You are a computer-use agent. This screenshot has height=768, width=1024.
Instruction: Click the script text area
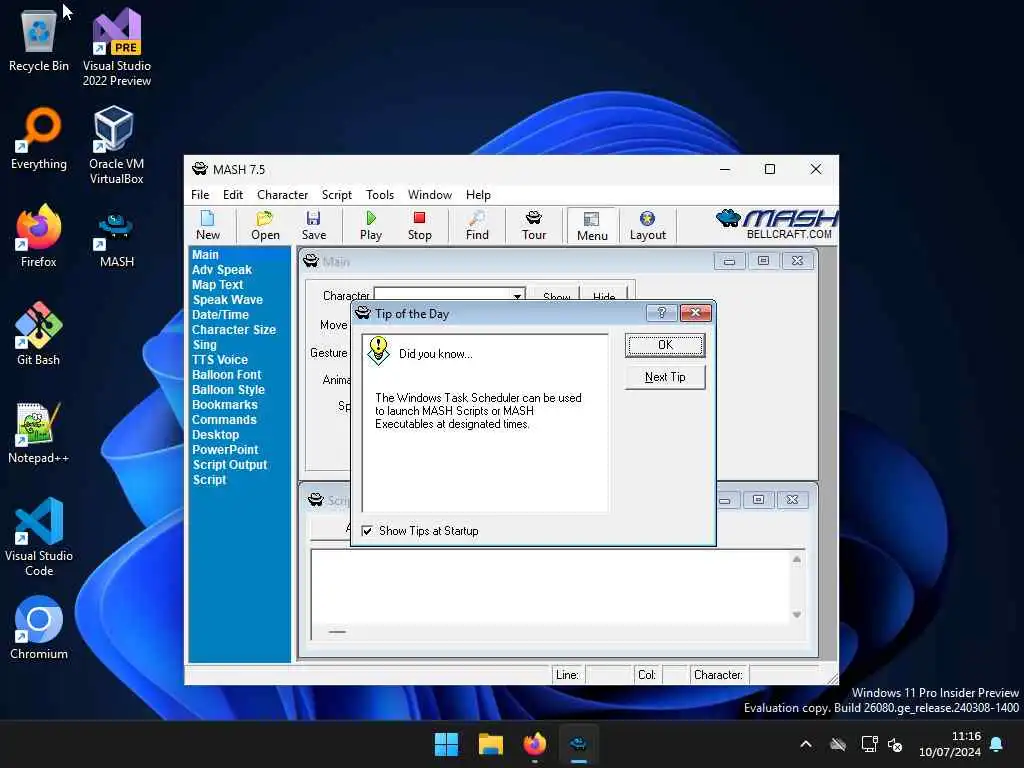(x=550, y=586)
